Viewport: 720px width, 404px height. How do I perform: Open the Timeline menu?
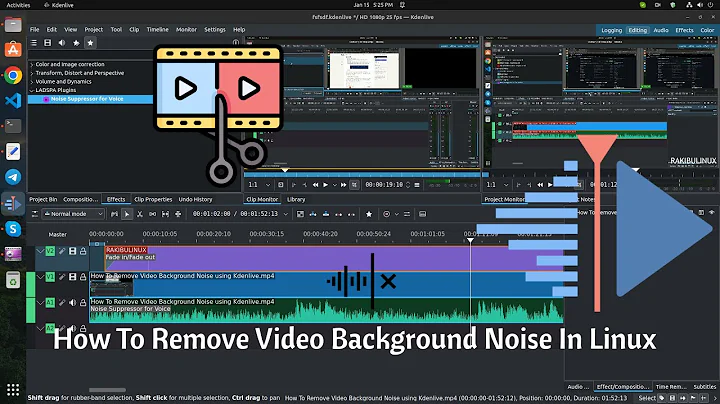point(158,29)
